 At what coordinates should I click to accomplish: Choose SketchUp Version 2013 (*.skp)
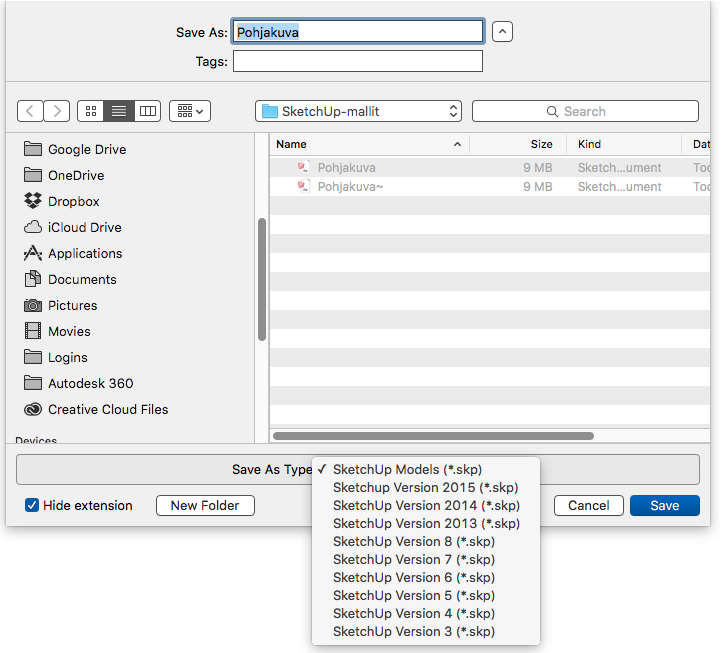[426, 523]
